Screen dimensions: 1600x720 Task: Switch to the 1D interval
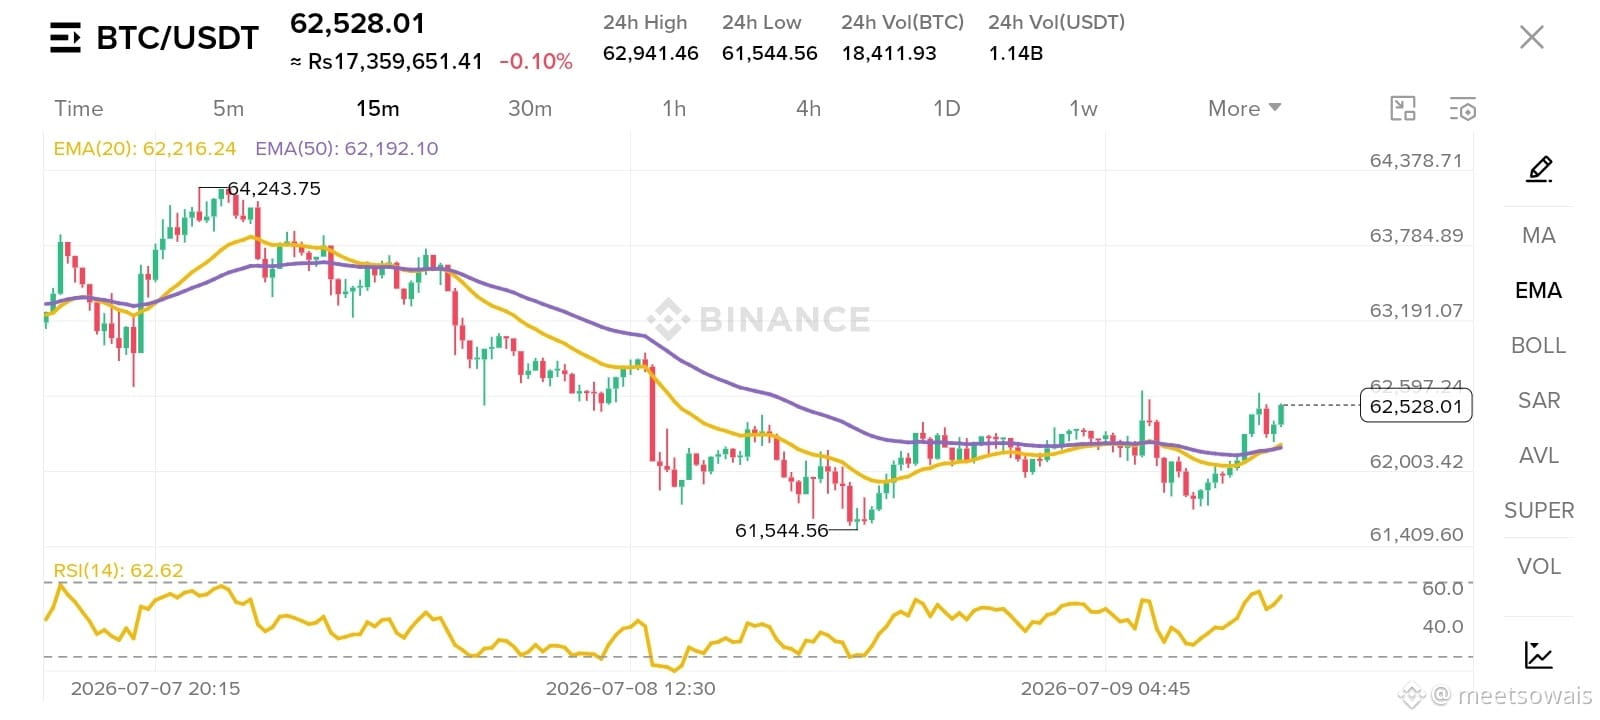[x=946, y=108]
